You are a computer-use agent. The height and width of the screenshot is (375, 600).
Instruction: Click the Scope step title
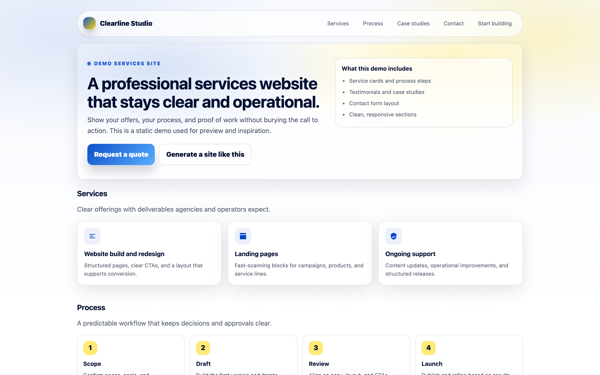pos(92,364)
